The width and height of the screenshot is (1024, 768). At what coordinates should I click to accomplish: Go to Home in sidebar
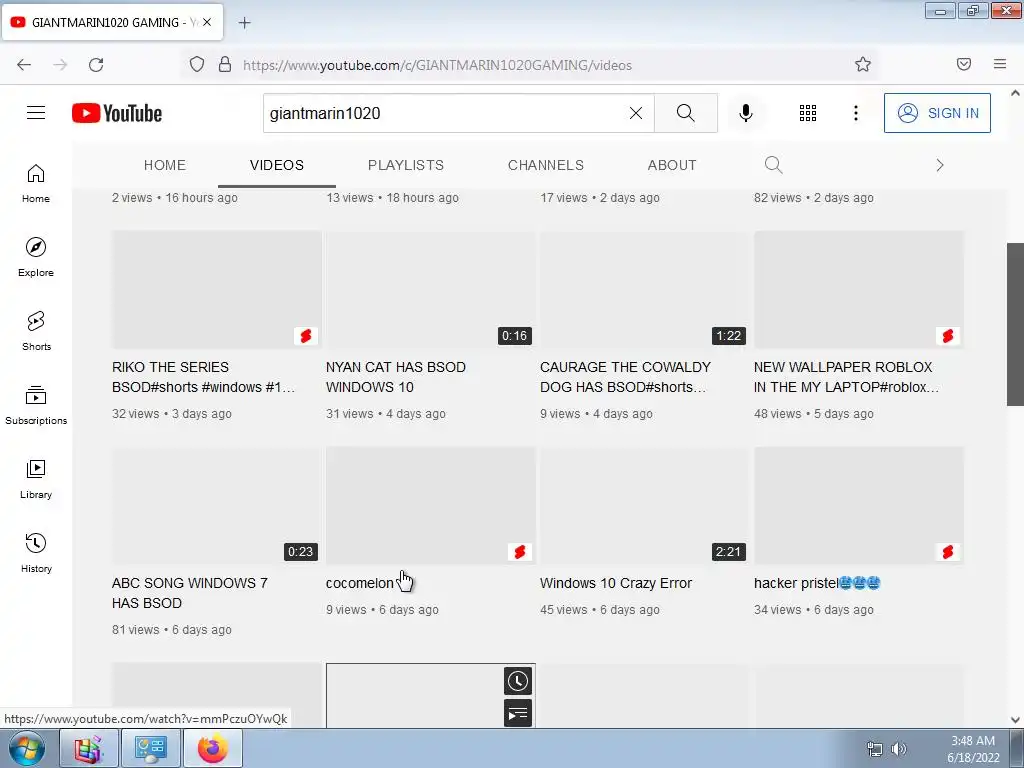pyautogui.click(x=36, y=184)
